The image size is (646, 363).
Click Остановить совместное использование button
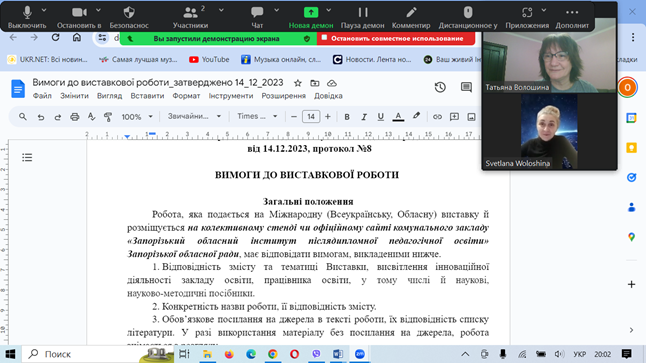point(396,38)
